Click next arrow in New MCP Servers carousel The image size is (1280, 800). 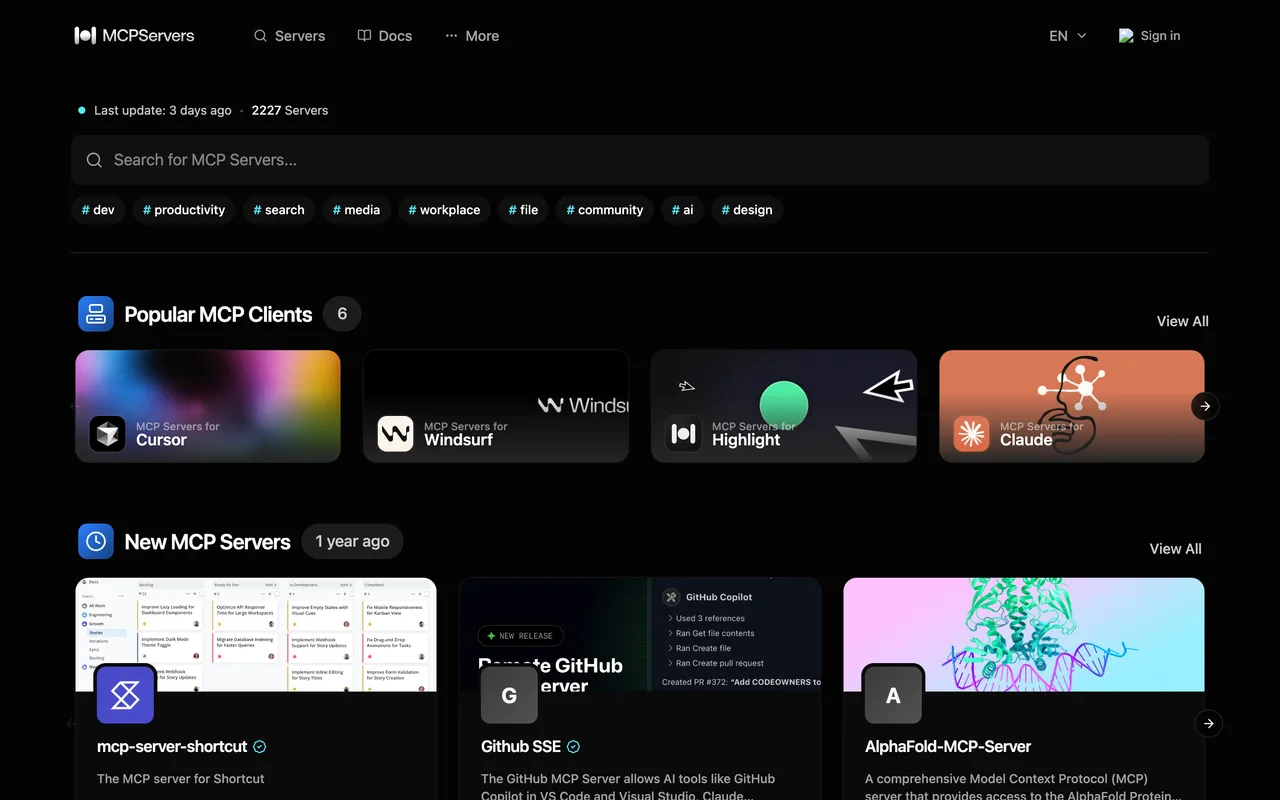click(x=1209, y=723)
